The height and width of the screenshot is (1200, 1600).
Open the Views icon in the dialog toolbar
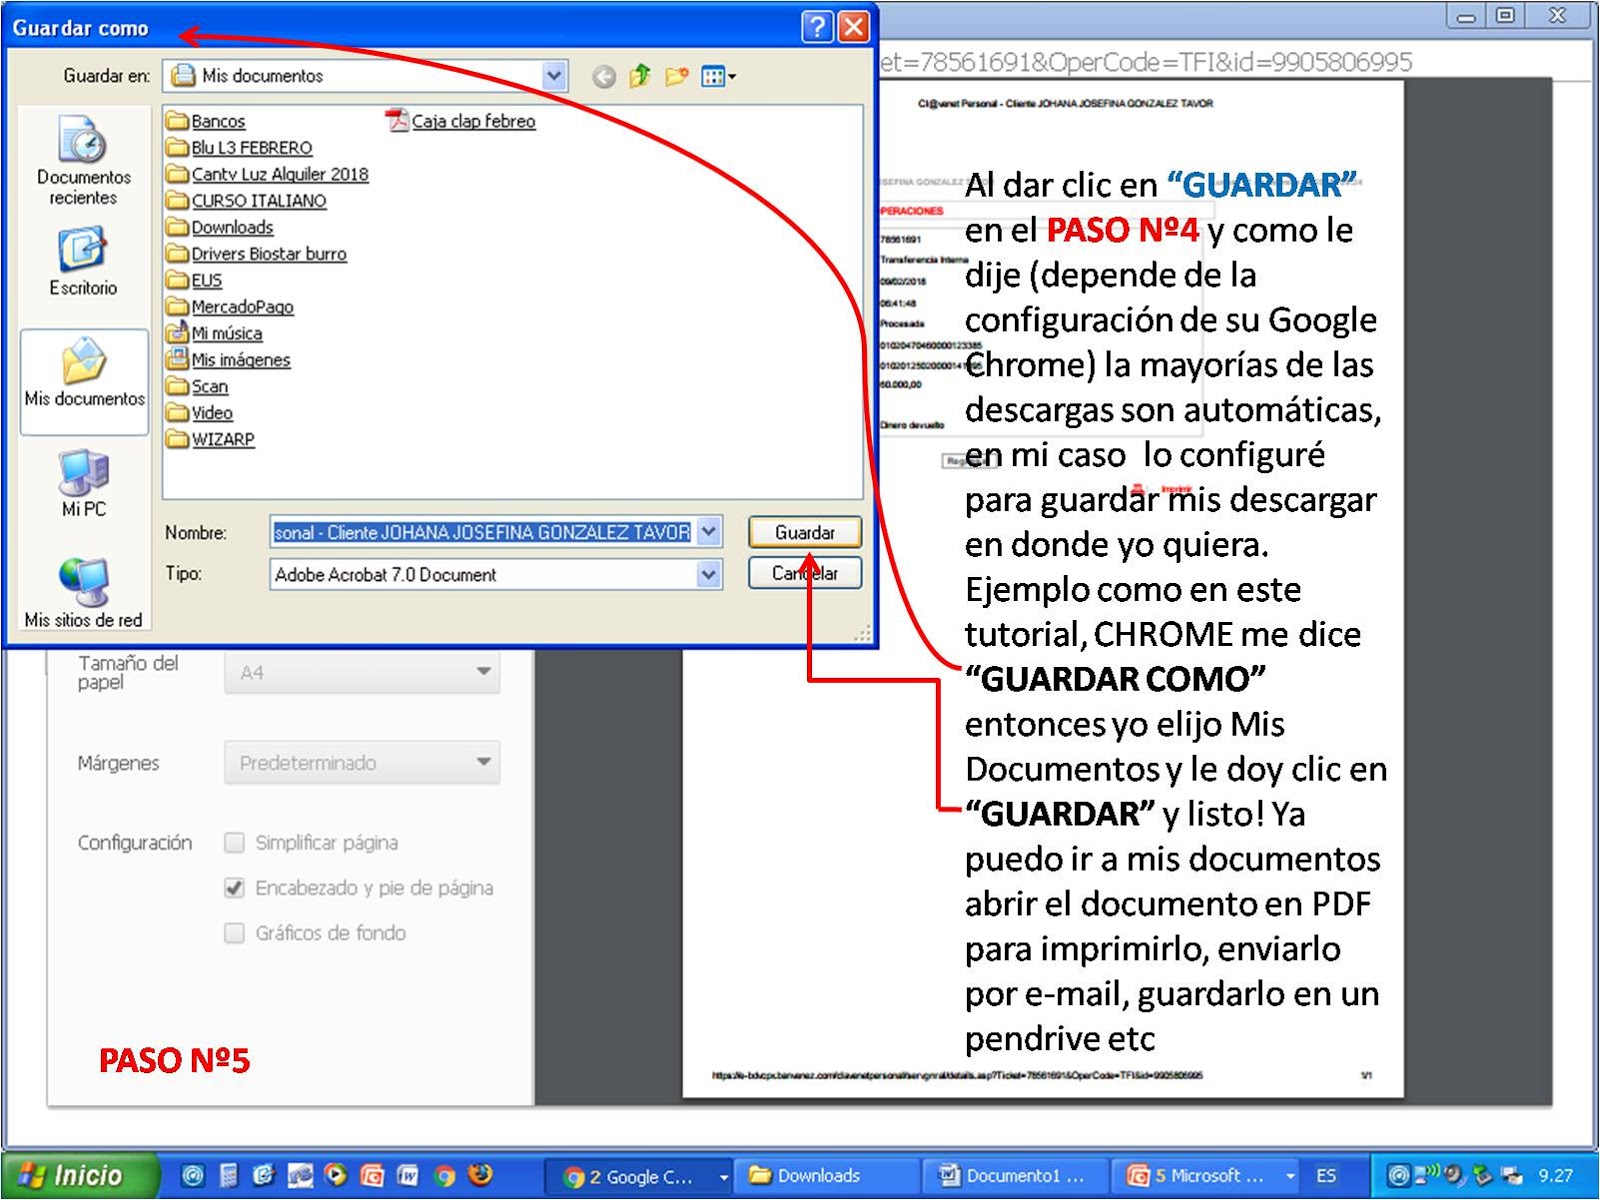pyautogui.click(x=713, y=75)
